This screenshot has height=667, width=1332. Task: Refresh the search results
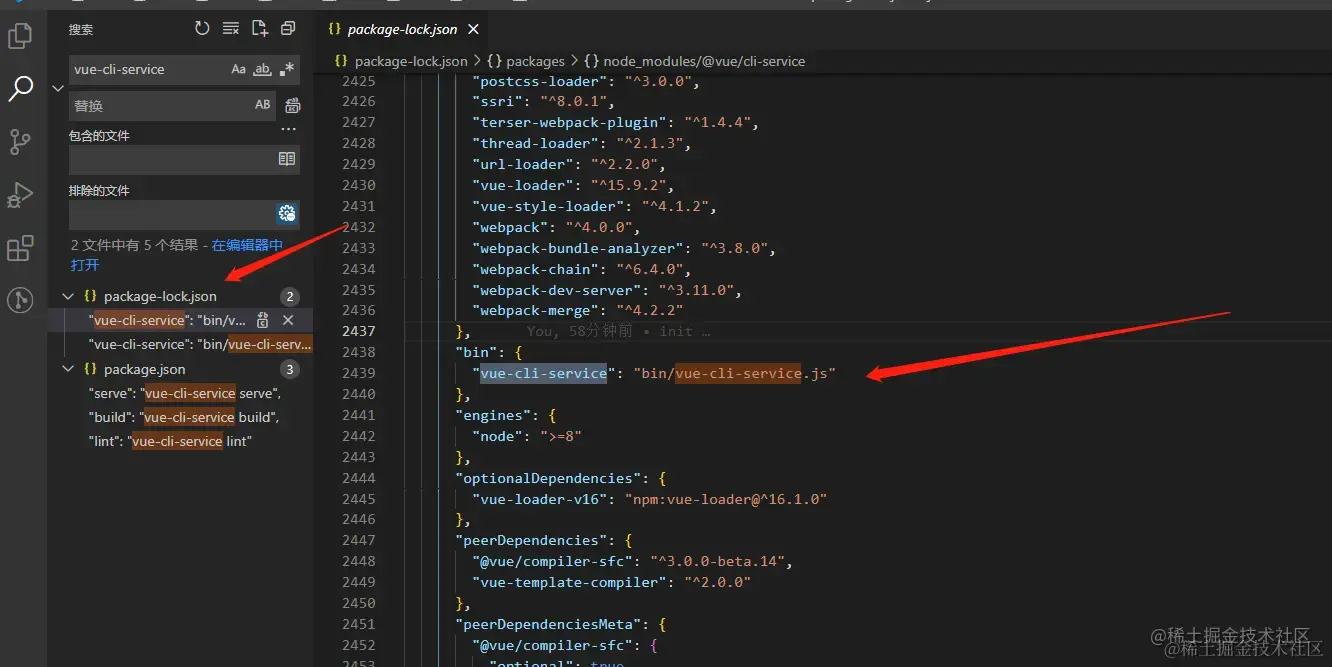(x=202, y=29)
